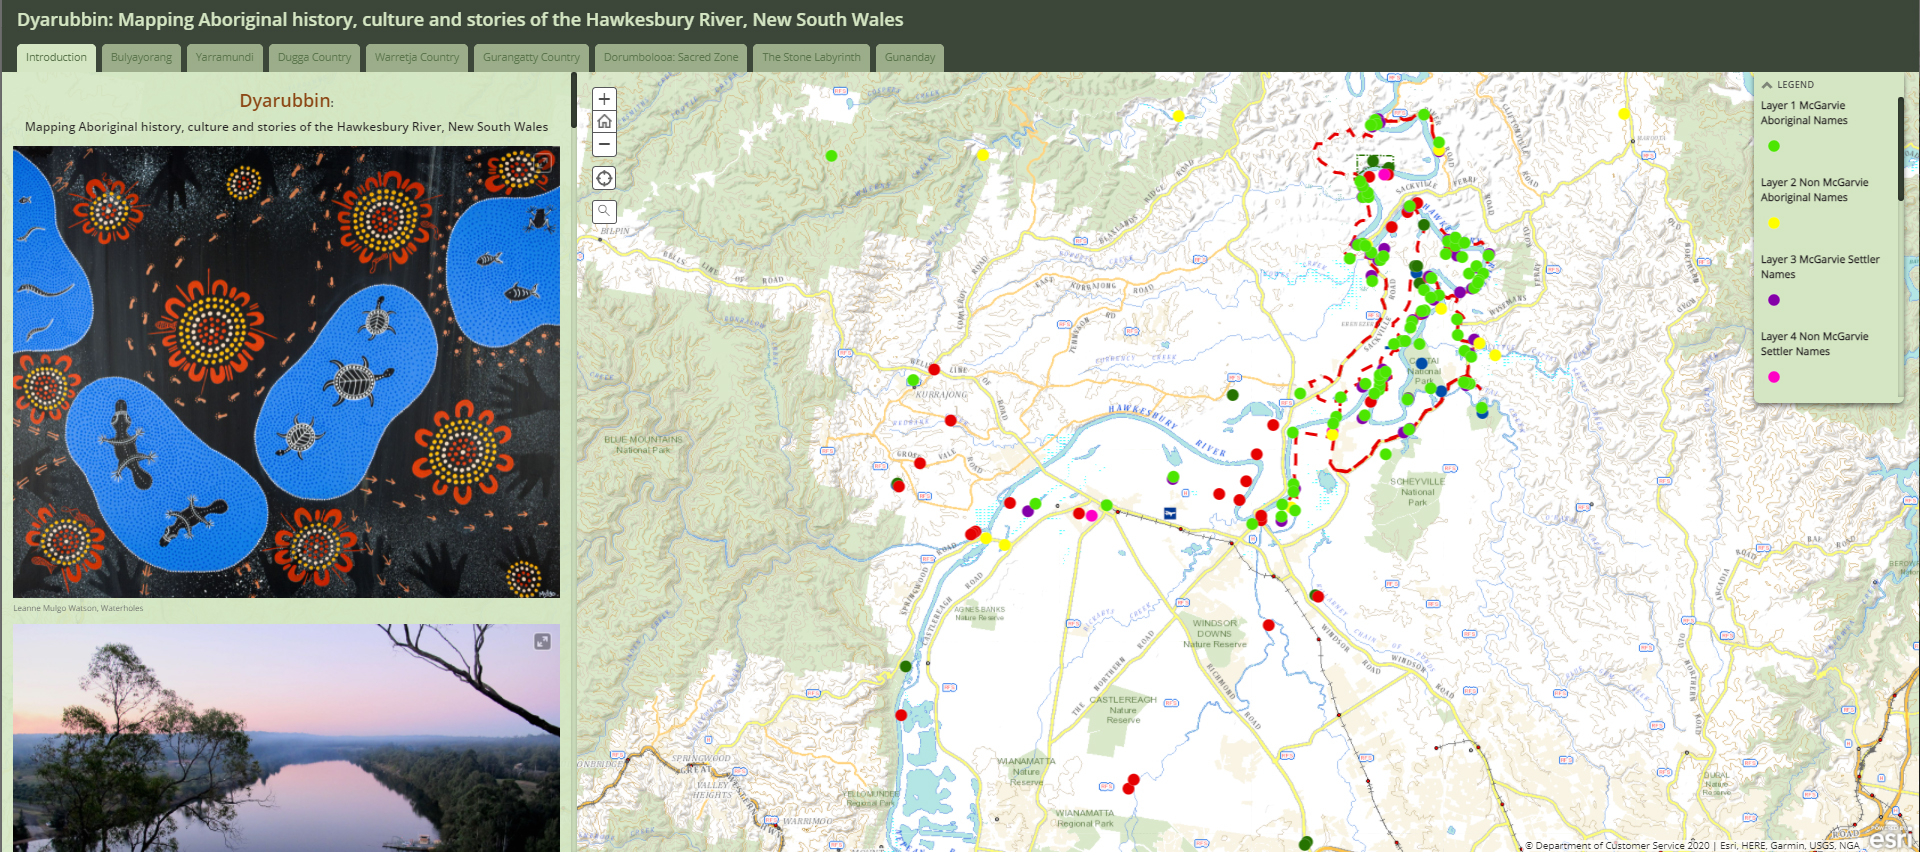1920x852 pixels.
Task: Click purple Layer 3 legend swatch
Action: point(1774,300)
